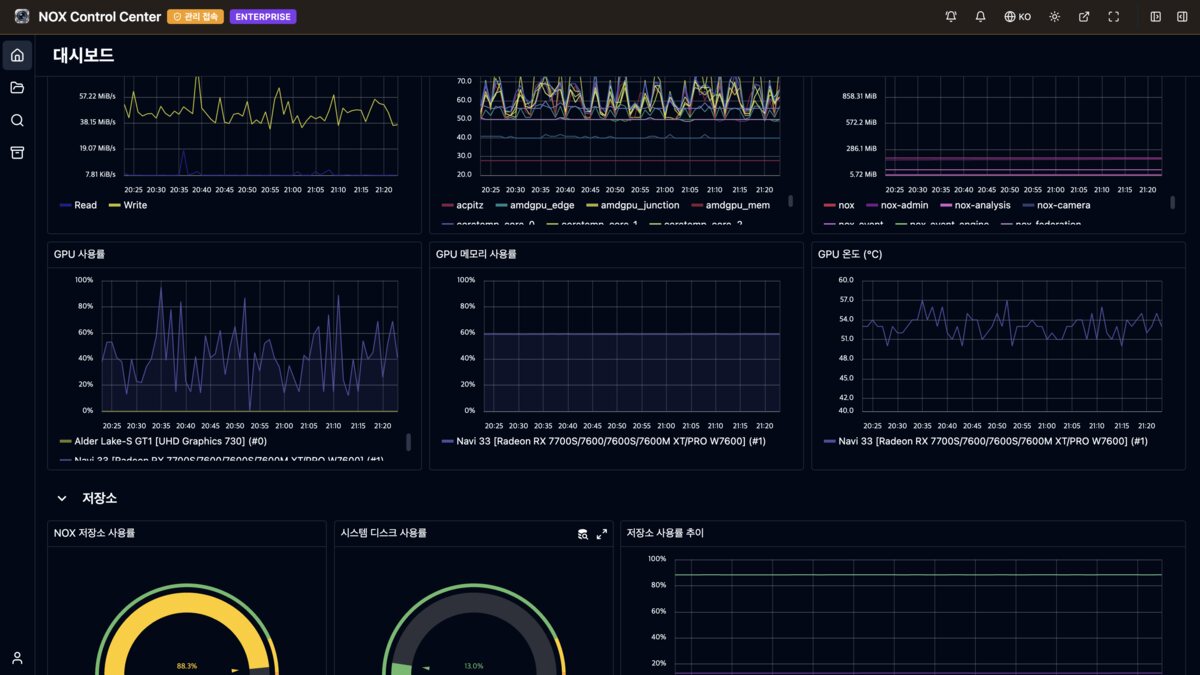
Task: Click the 관리 접속 badge
Action: (195, 17)
